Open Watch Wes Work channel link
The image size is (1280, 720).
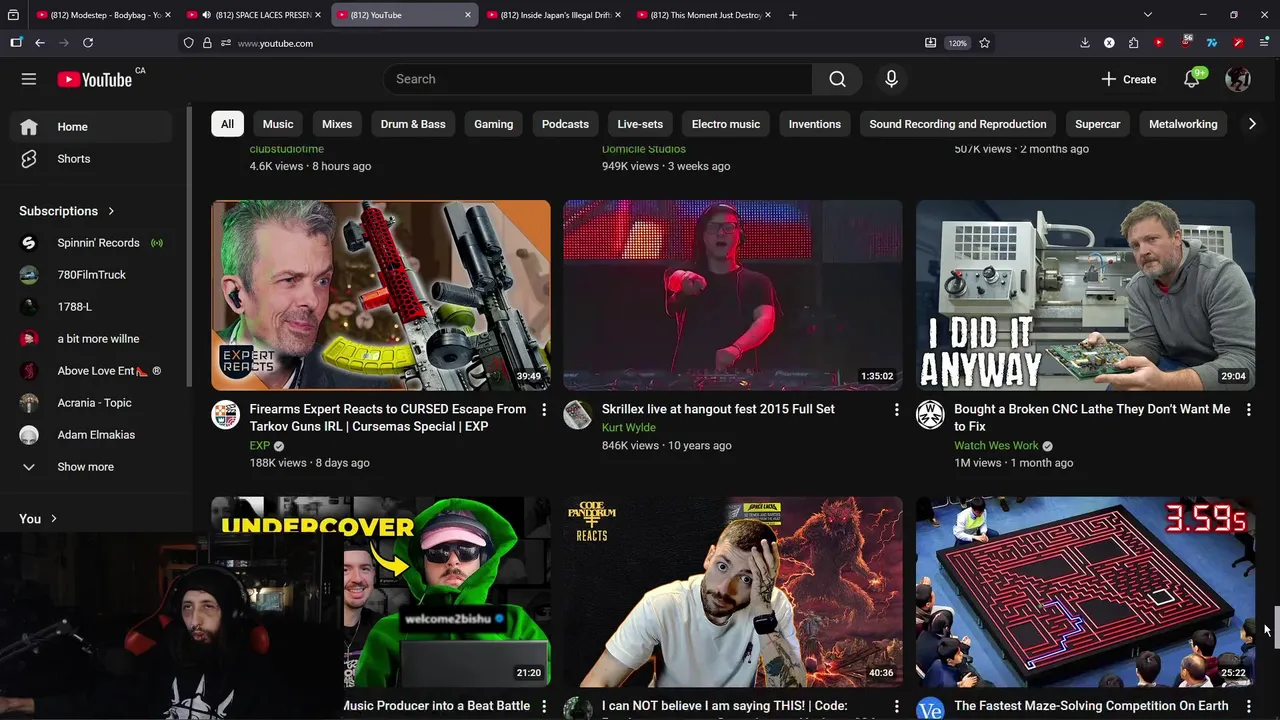(x=996, y=446)
